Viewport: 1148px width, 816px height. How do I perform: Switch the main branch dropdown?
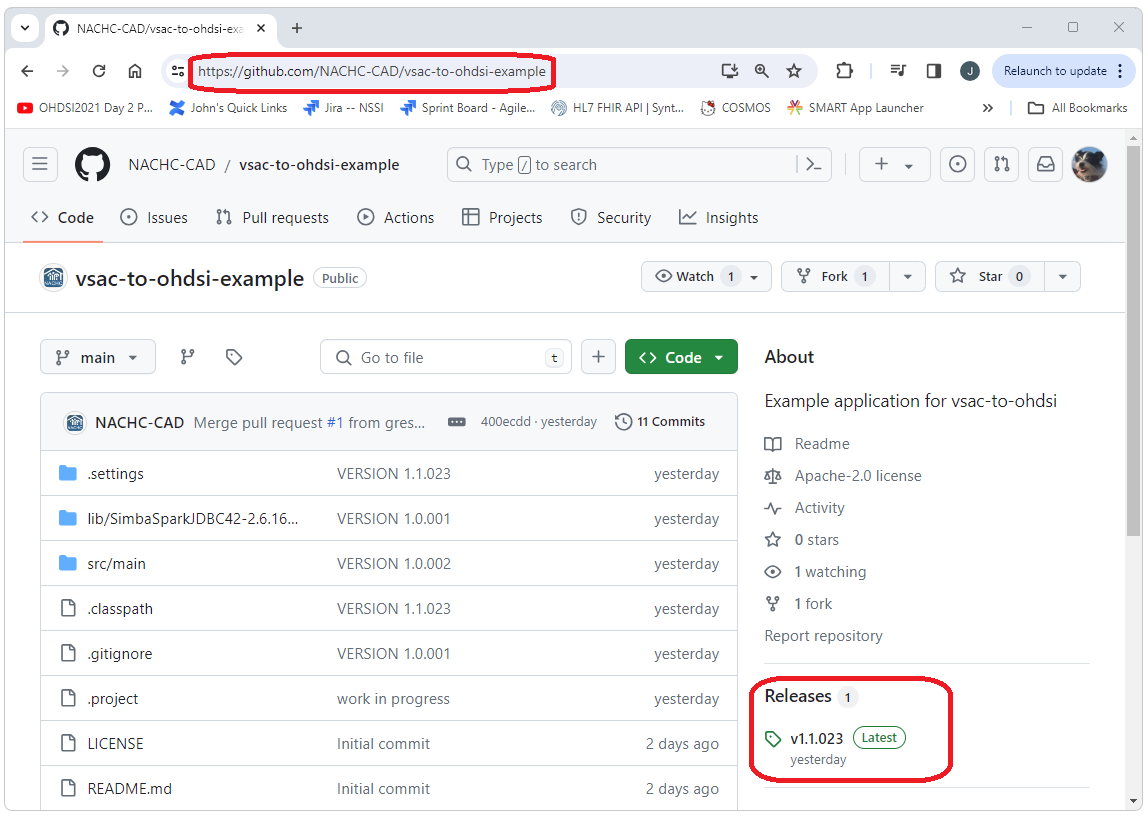coord(98,356)
